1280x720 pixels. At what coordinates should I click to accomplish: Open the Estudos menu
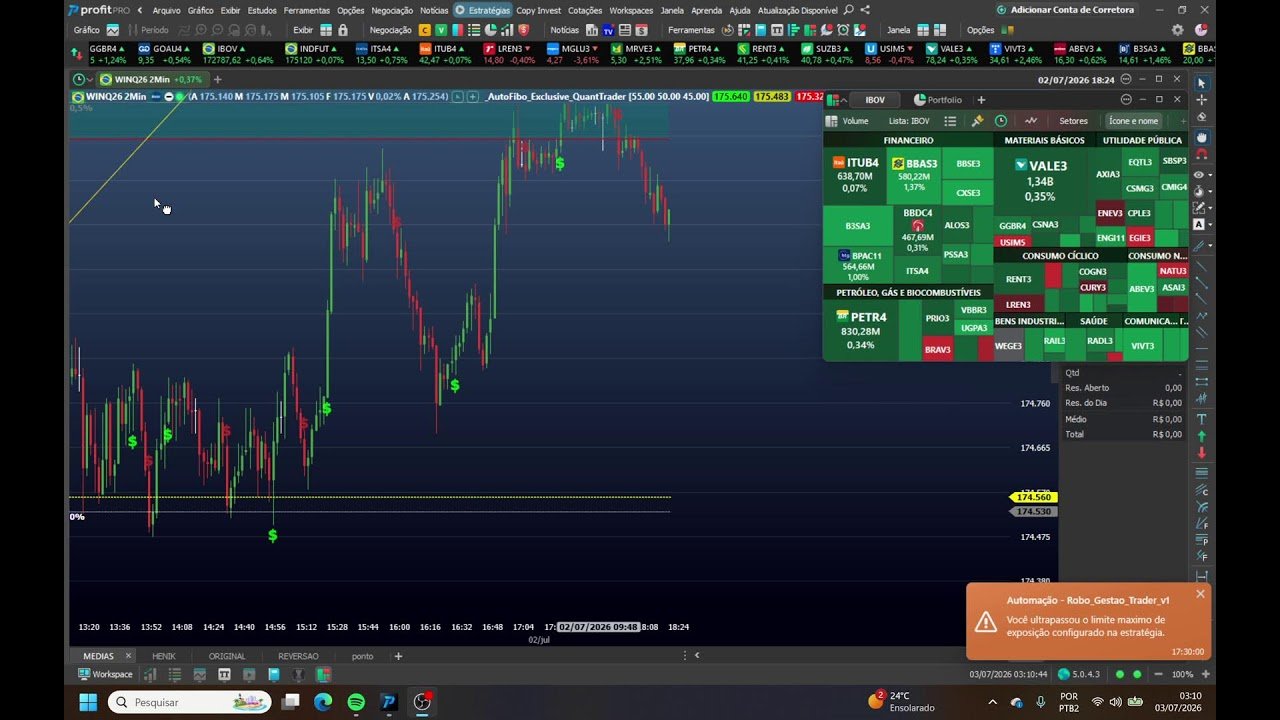[x=262, y=10]
